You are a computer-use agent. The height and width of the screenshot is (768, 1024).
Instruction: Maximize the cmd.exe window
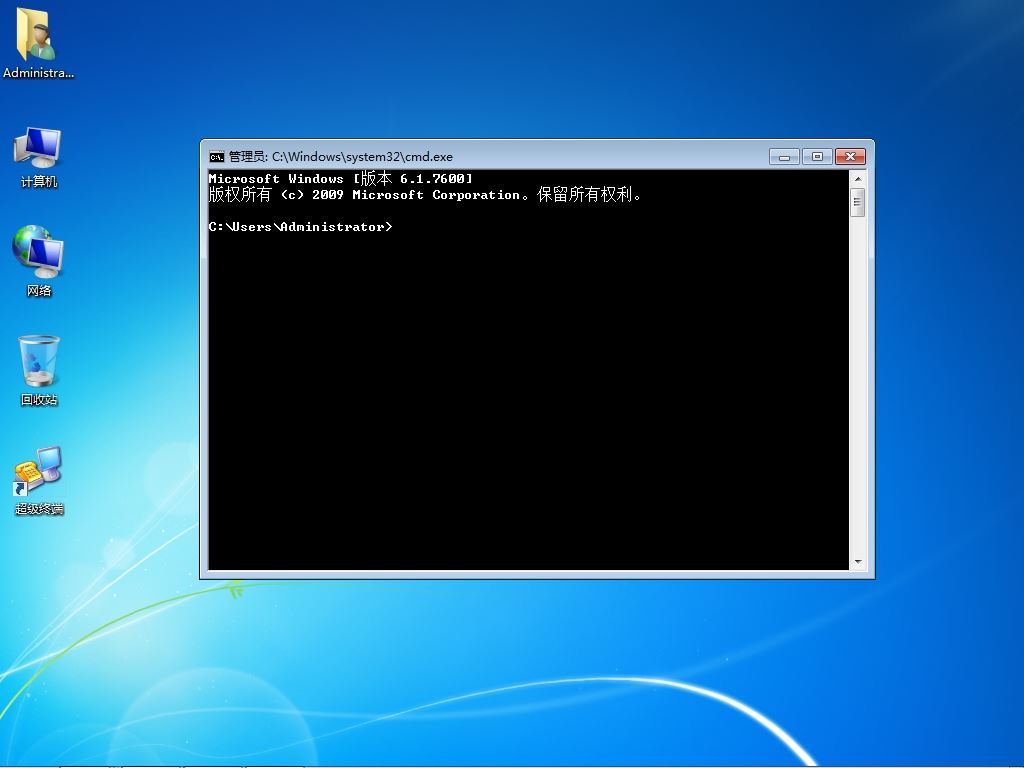tap(817, 157)
